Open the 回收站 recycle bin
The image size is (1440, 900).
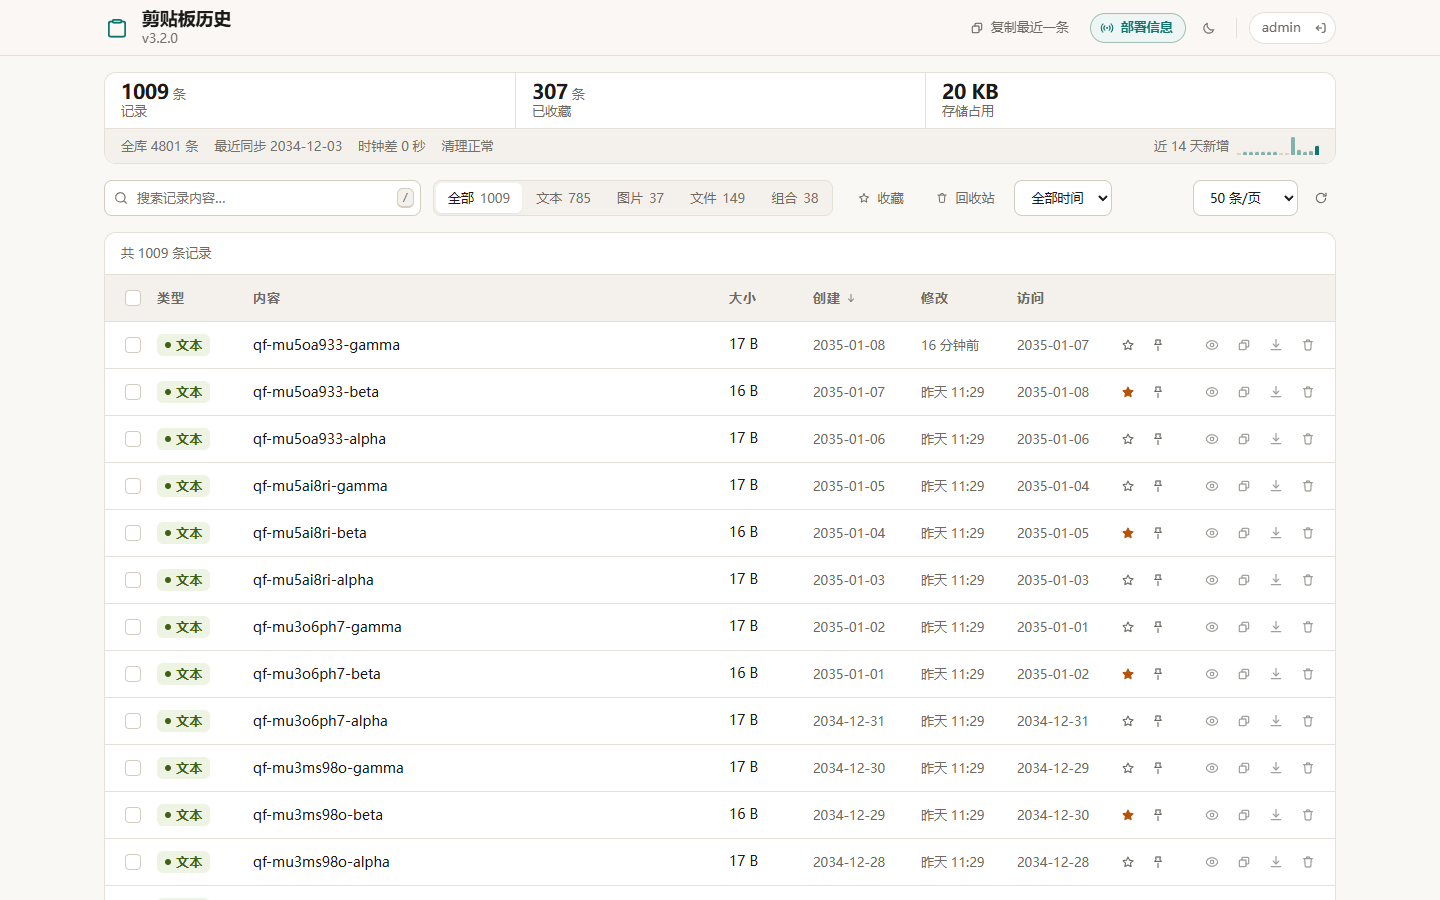(x=966, y=198)
